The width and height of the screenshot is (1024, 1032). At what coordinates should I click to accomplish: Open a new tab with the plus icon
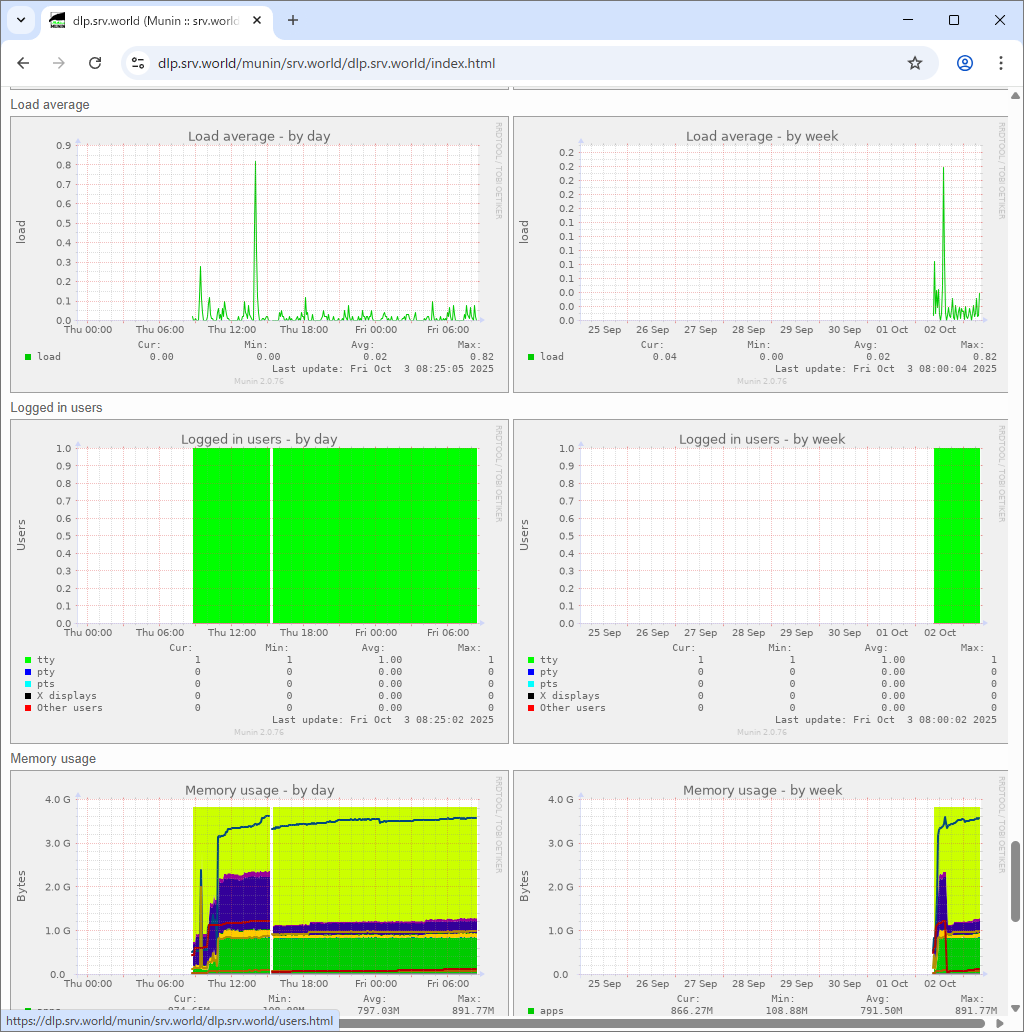point(290,20)
